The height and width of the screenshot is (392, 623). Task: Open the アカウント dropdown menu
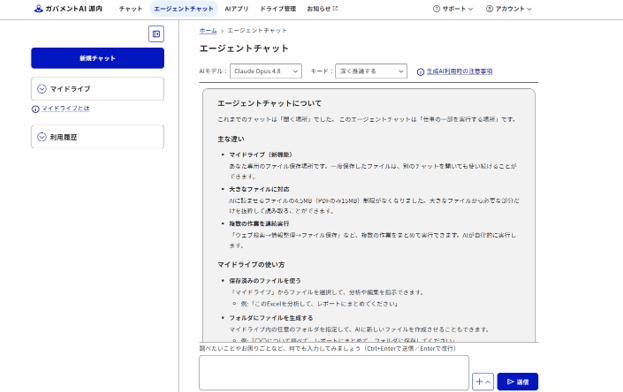coord(509,8)
